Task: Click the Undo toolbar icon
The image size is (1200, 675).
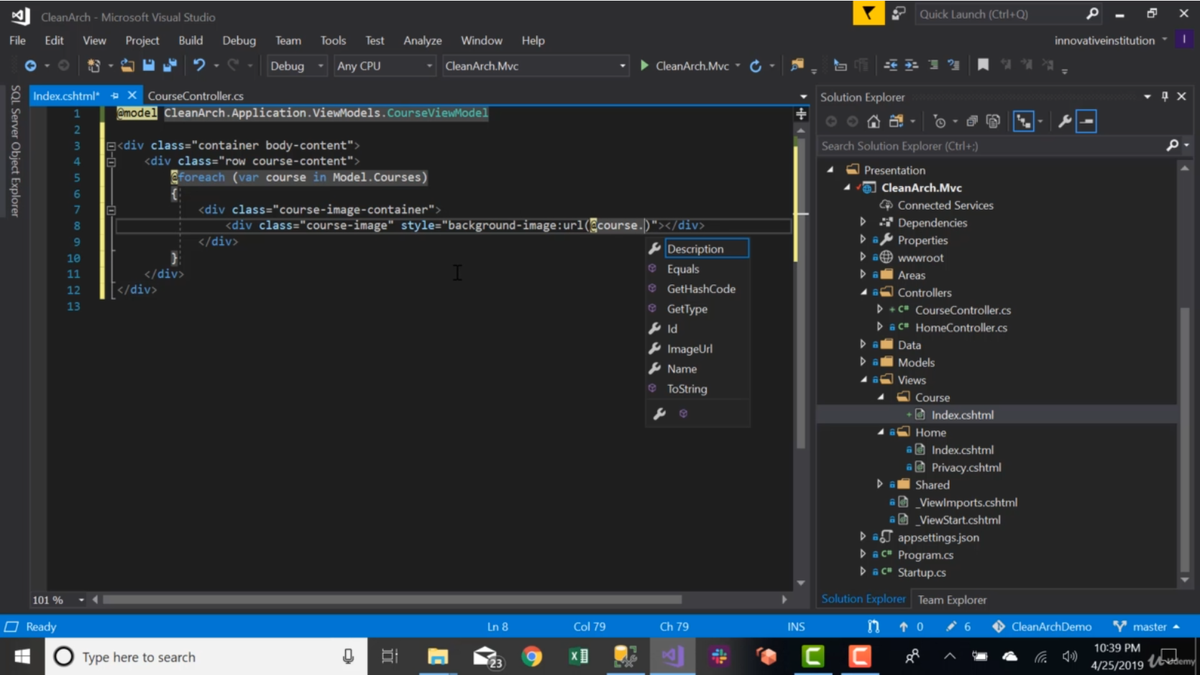Action: click(199, 66)
